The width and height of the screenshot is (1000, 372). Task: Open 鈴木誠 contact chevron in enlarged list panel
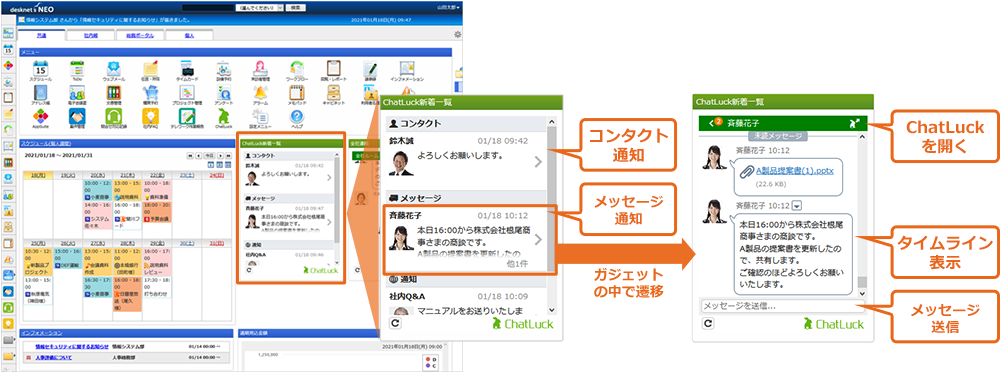[x=538, y=162]
